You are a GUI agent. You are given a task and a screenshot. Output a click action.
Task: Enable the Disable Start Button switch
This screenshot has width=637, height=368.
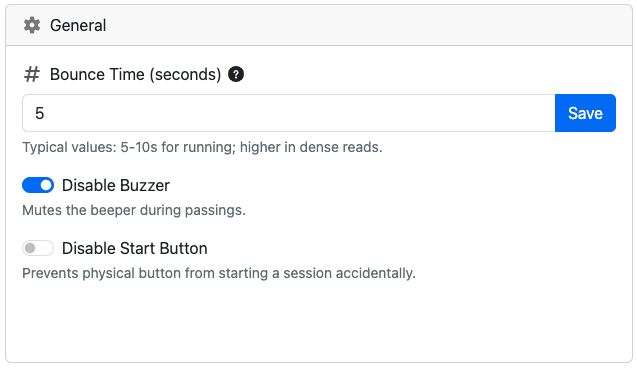38,248
